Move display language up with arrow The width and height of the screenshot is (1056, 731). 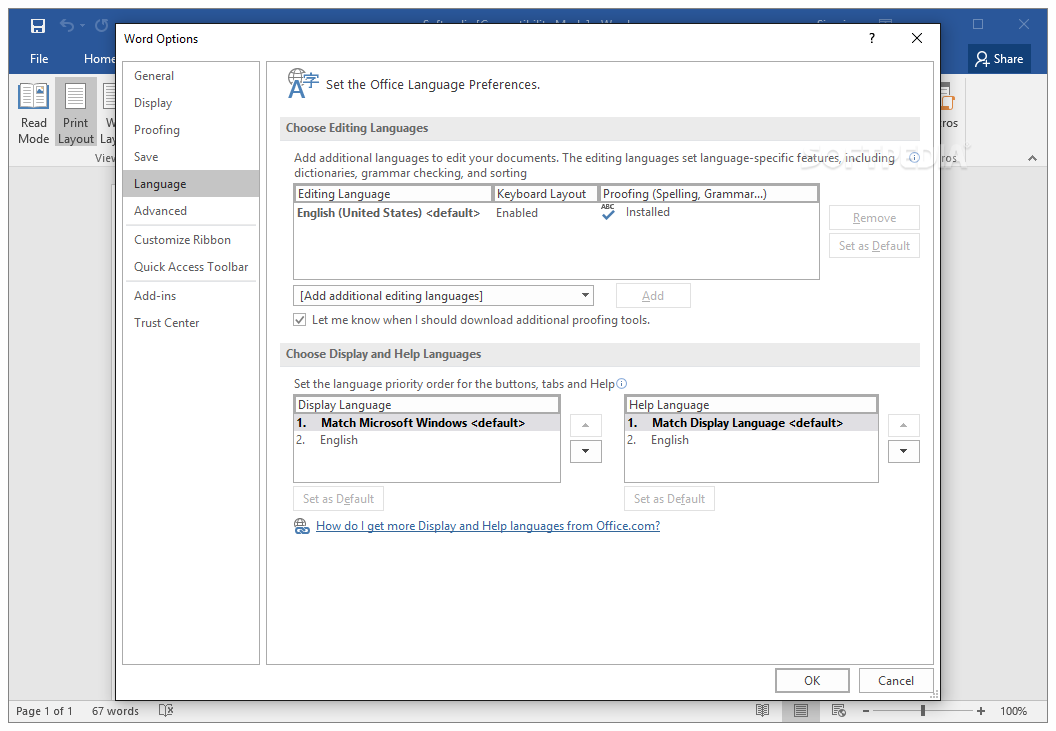pos(586,425)
